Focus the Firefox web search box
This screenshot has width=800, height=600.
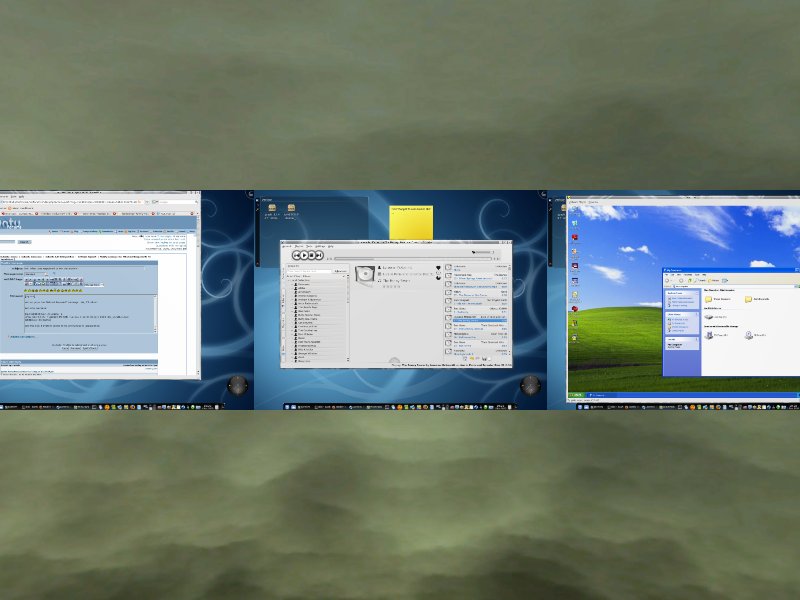(178, 202)
